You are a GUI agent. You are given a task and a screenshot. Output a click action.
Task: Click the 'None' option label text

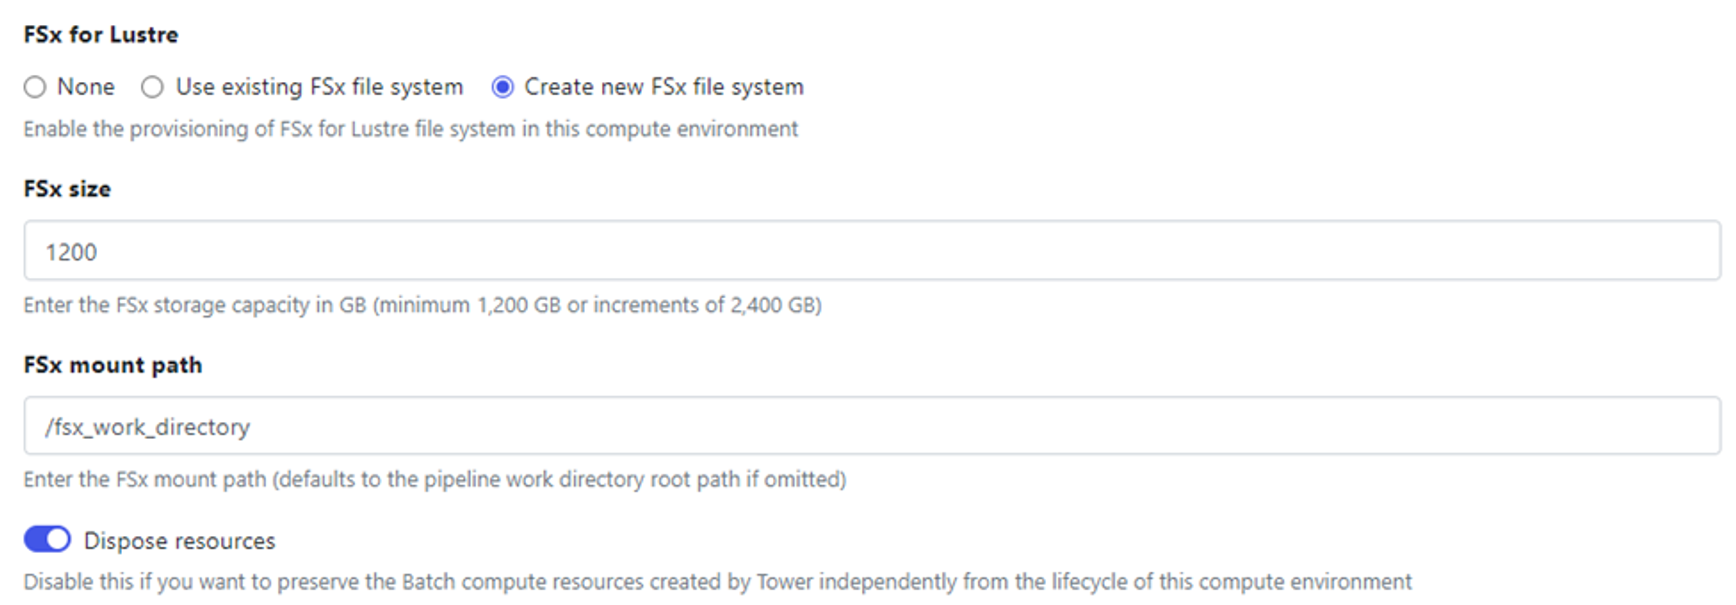click(86, 87)
